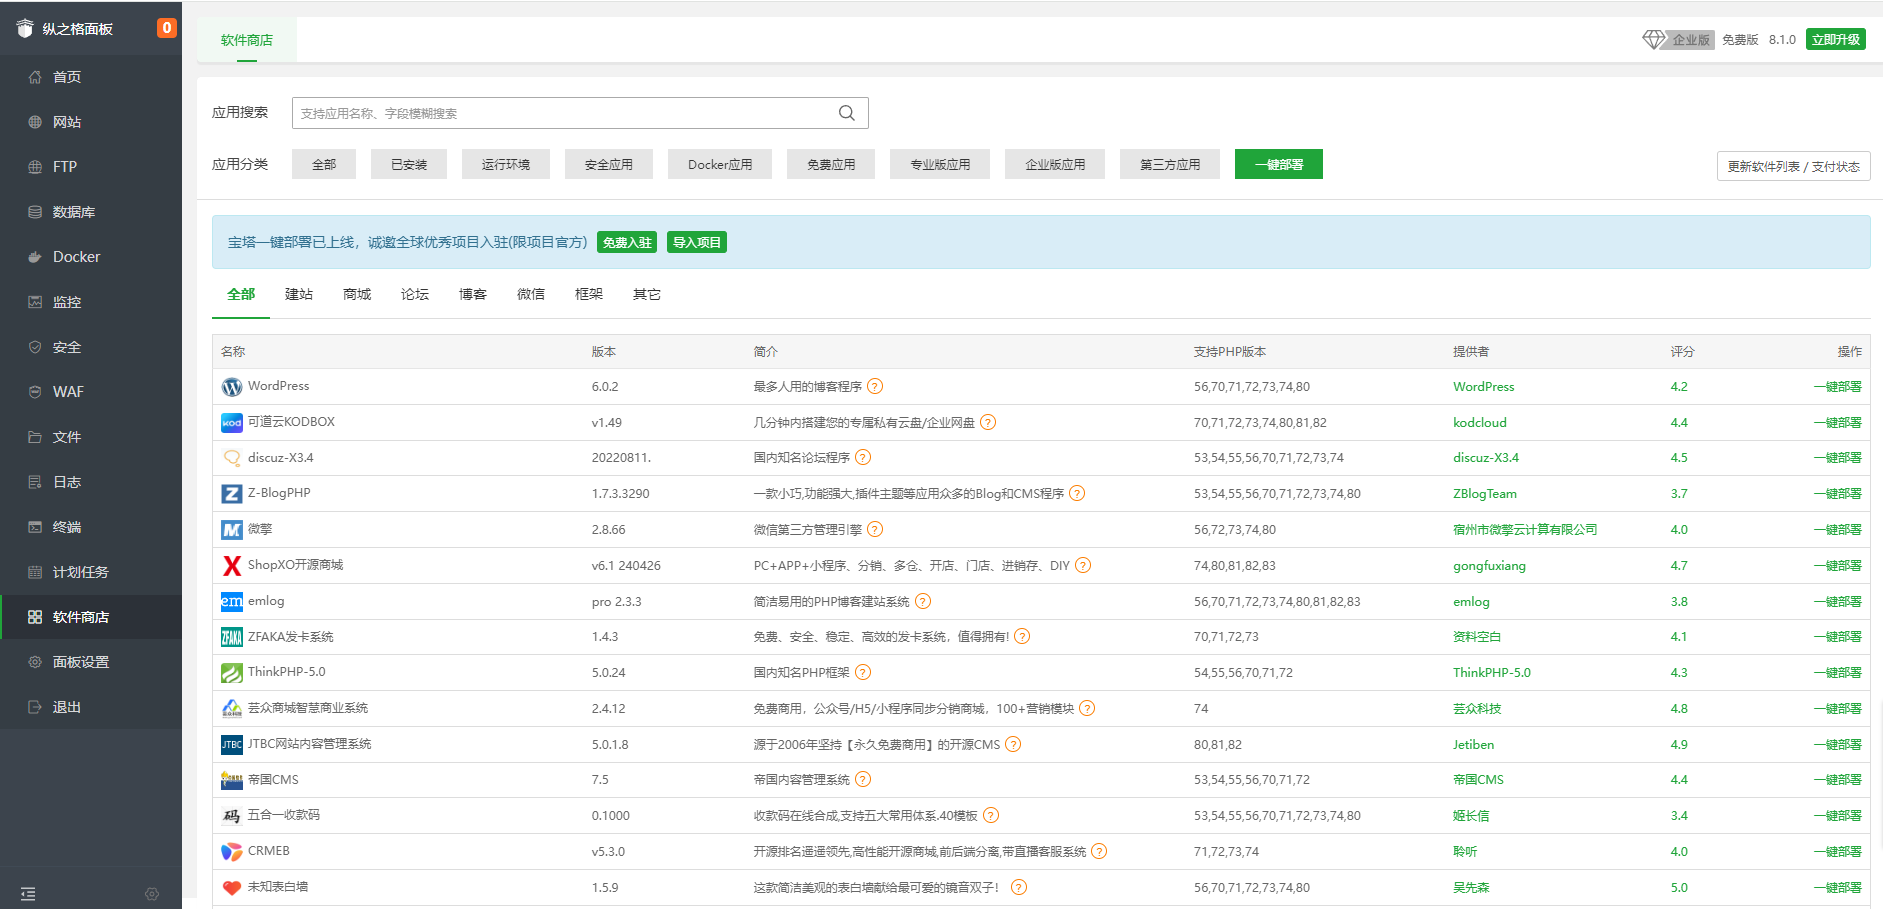Open the 计划任务 sidebar item
The width and height of the screenshot is (1883, 909).
90,572
